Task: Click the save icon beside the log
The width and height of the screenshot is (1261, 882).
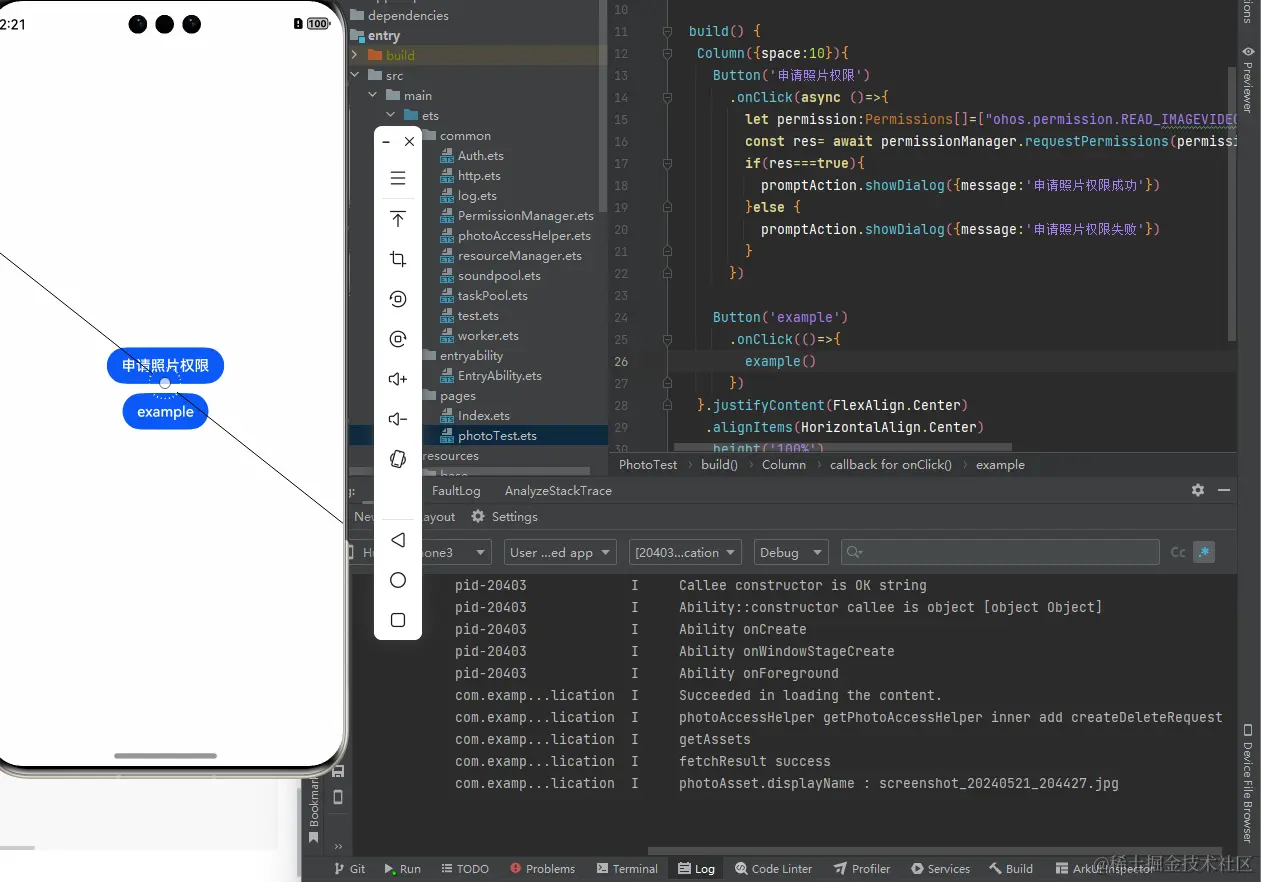Action: [338, 771]
